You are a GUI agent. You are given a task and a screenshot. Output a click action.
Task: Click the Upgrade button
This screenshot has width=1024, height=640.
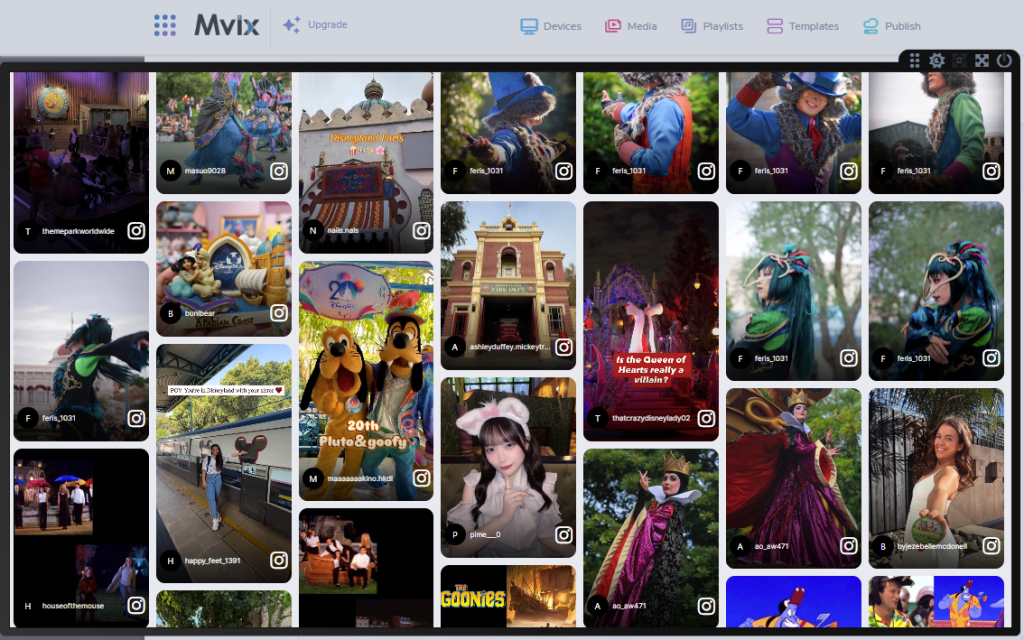click(x=315, y=25)
